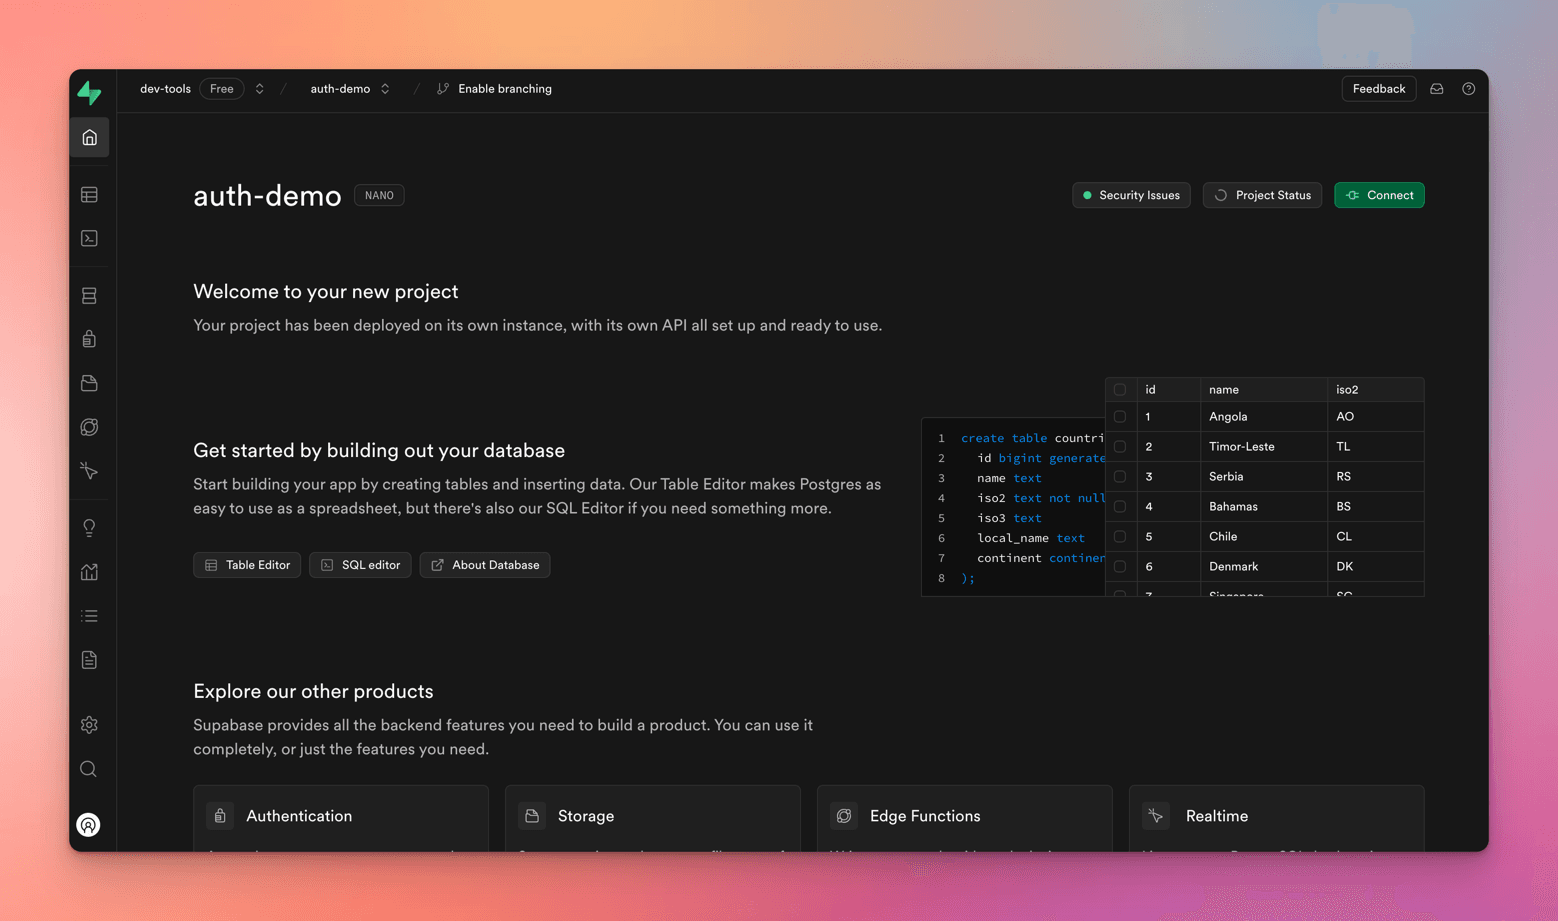Click the search icon in sidebar
The width and height of the screenshot is (1558, 921).
click(89, 769)
